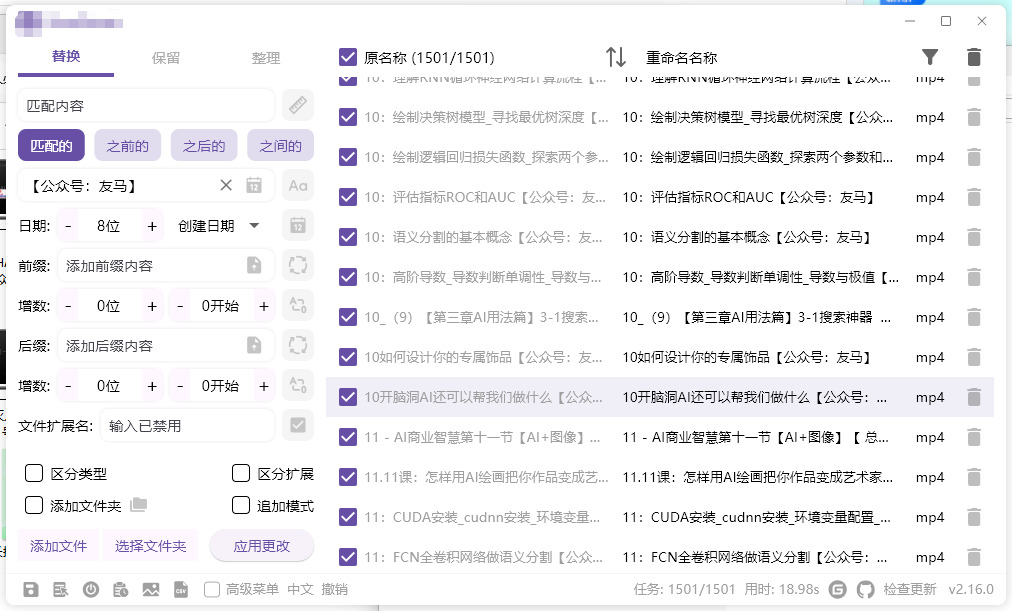Click the 选择文件夹 button

[x=150, y=546]
